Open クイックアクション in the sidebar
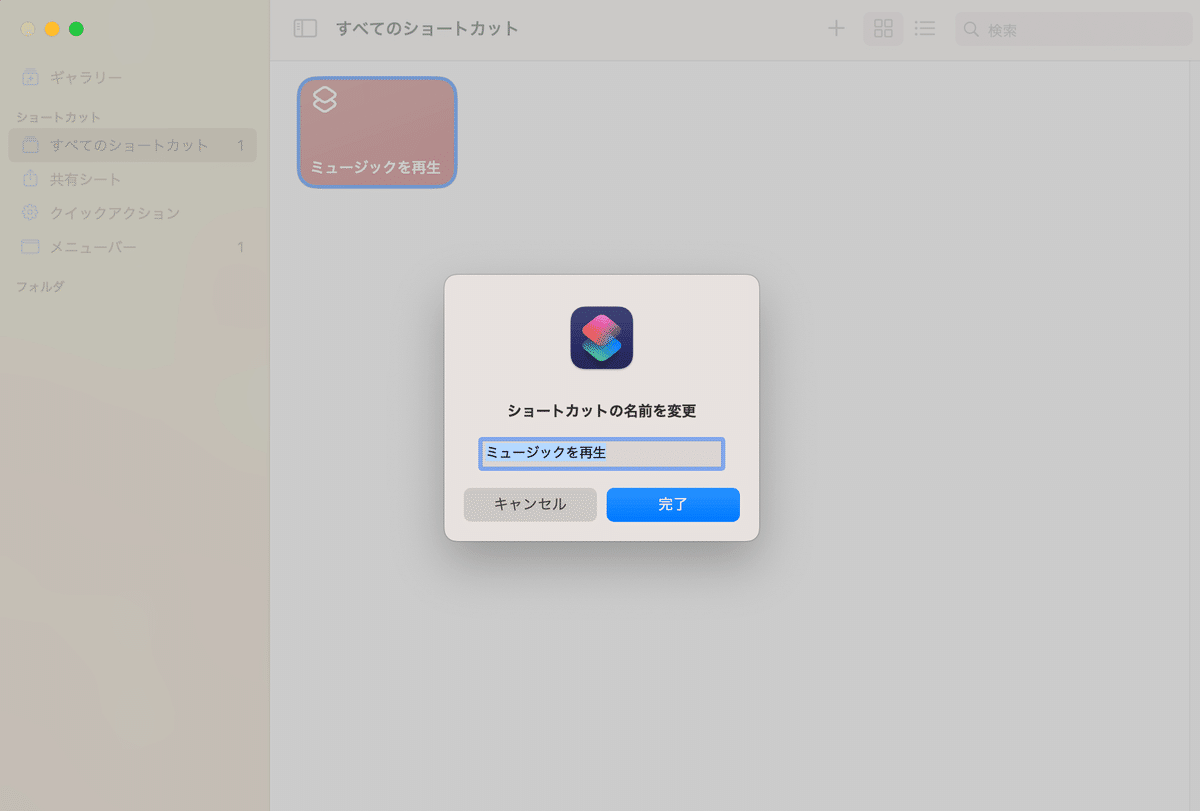This screenshot has width=1200, height=811. click(132, 213)
